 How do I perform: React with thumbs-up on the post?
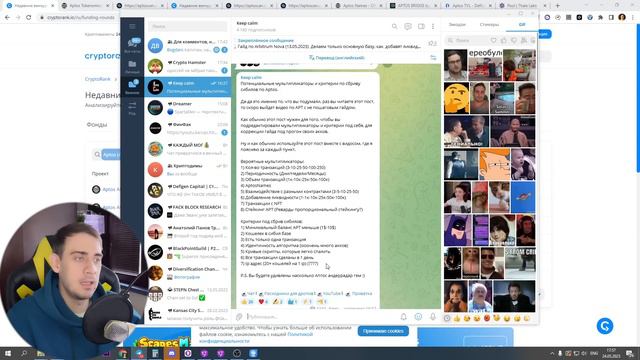(248, 302)
